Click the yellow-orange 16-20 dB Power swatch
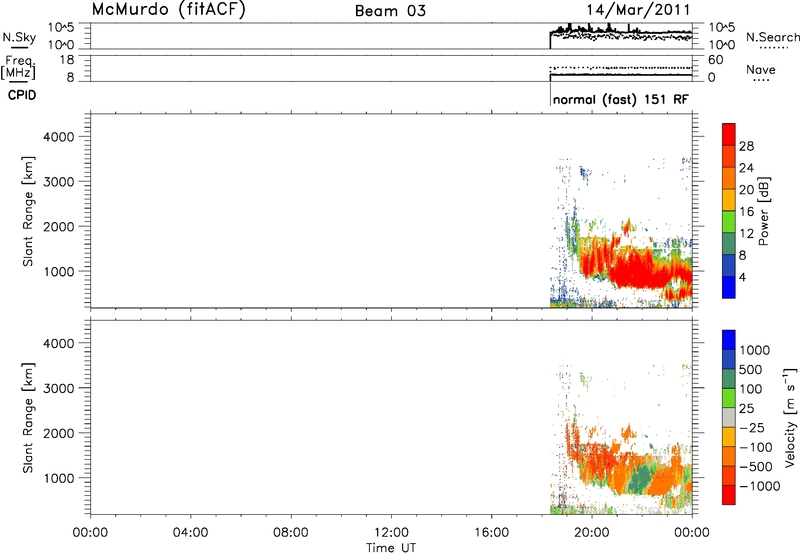Viewport: 800px width, 554px height. click(729, 200)
